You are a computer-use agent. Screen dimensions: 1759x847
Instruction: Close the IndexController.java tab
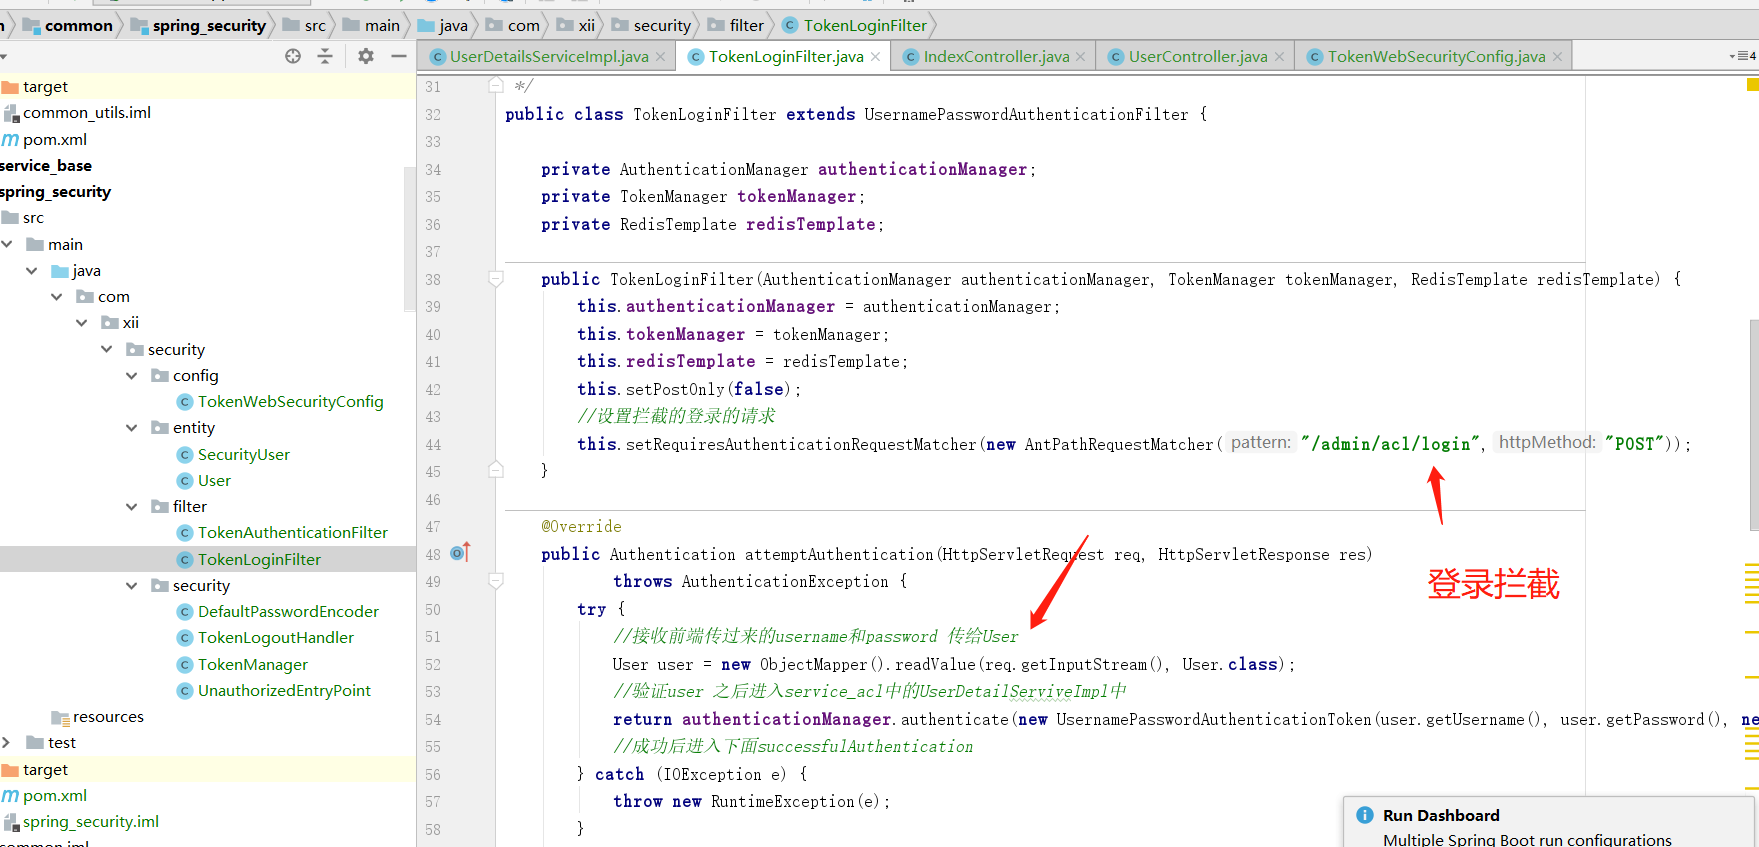tap(1080, 57)
